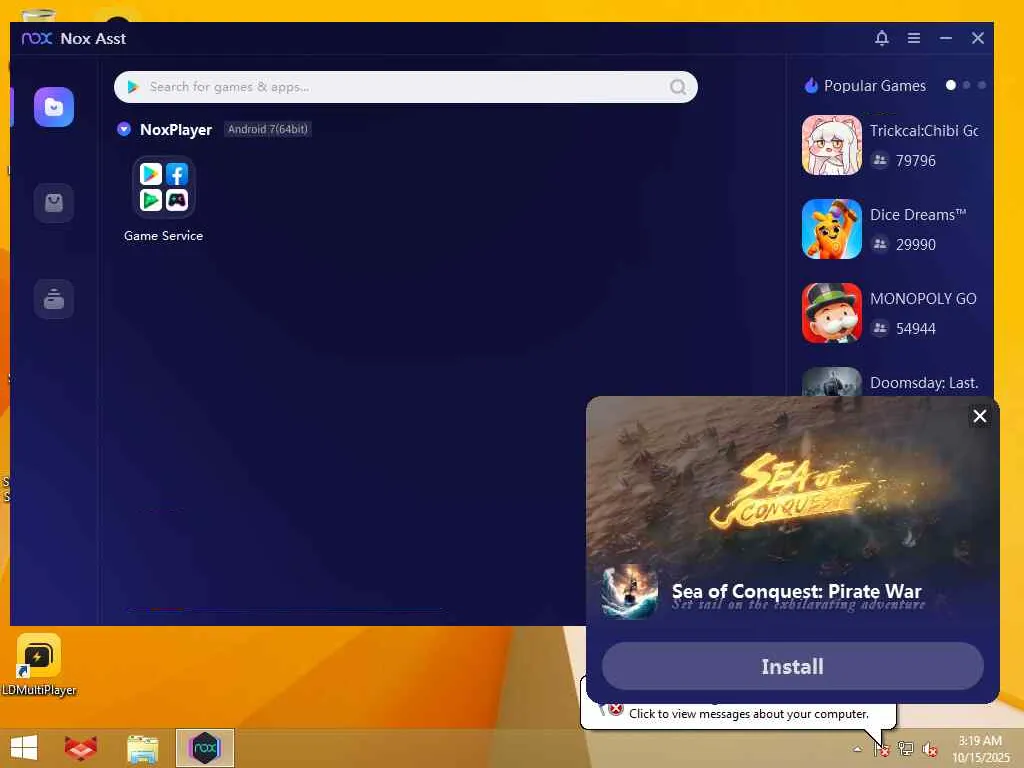Collapse the NoxPlayer section arrow

[x=123, y=129]
